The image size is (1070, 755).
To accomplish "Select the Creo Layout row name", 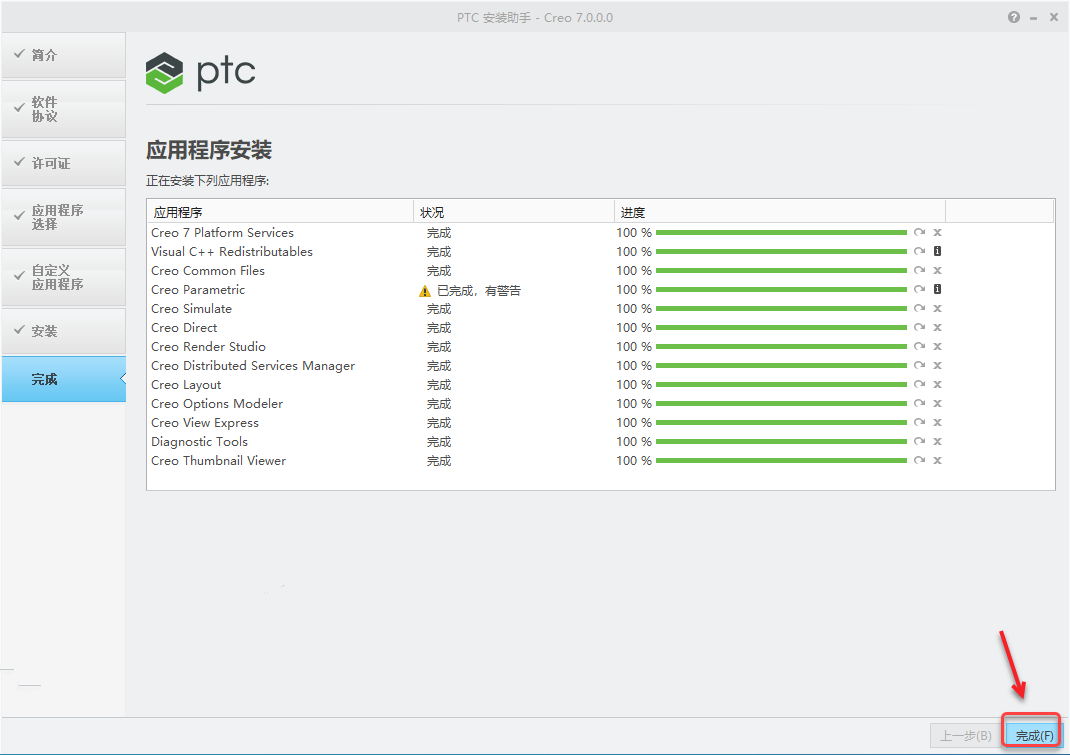I will coord(186,385).
